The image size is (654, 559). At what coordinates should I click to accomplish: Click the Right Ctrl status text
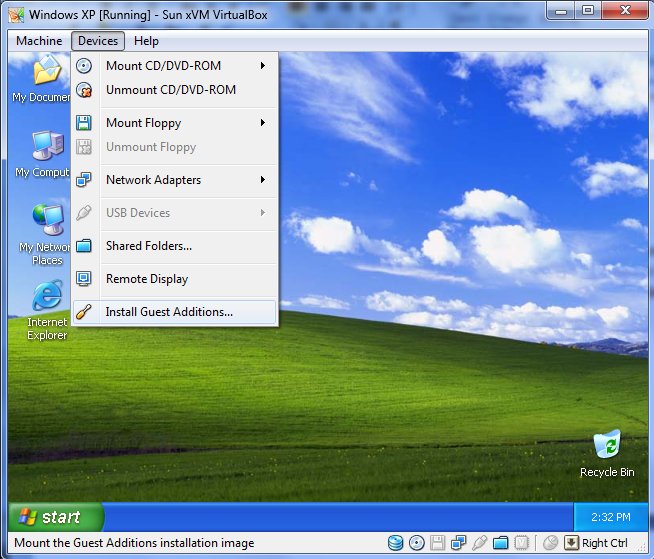tap(604, 543)
